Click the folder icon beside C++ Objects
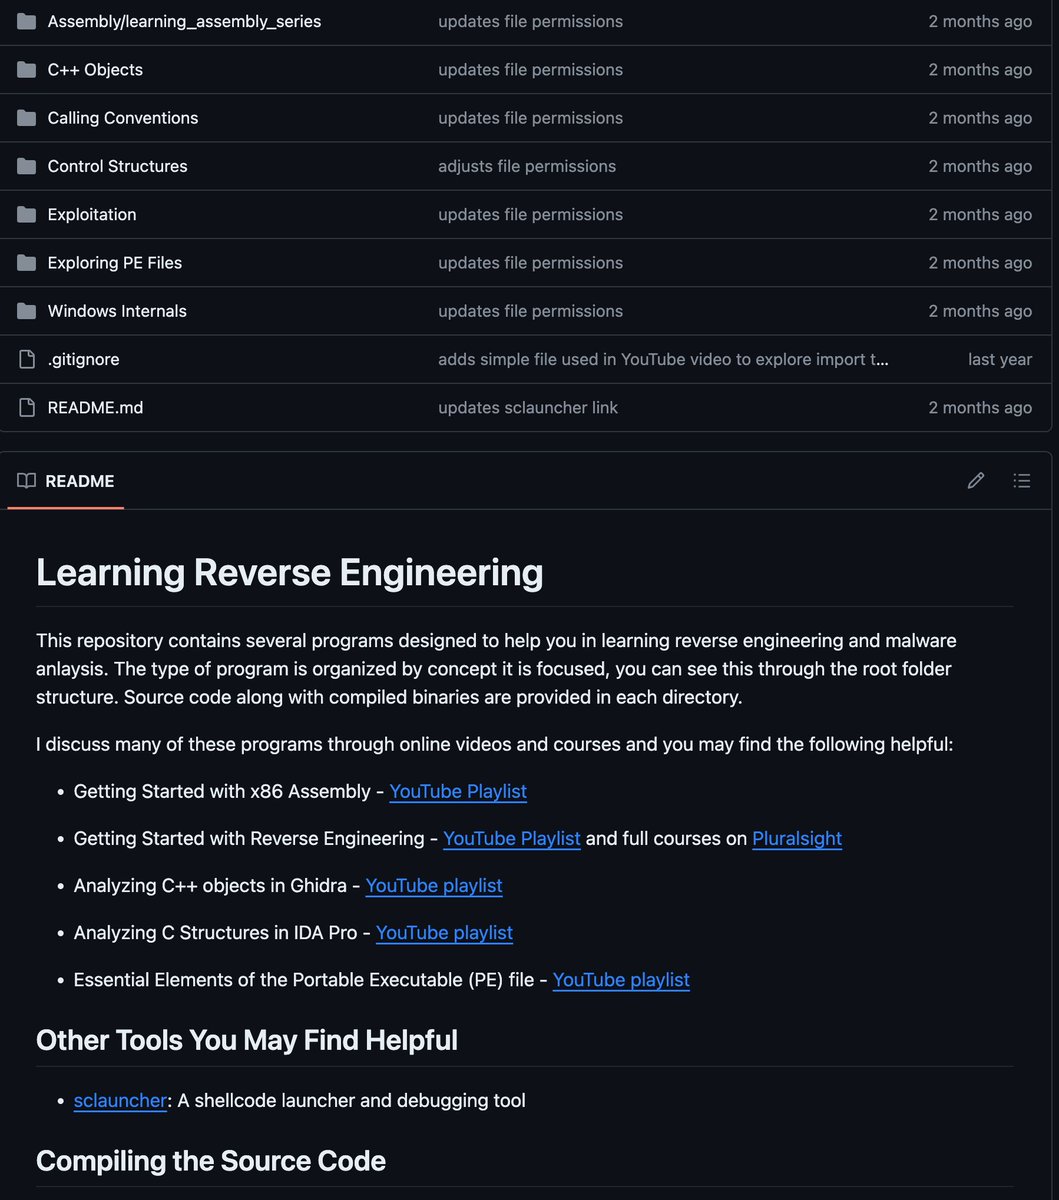Screen dimensions: 1059x1200 pyautogui.click(x=25, y=69)
